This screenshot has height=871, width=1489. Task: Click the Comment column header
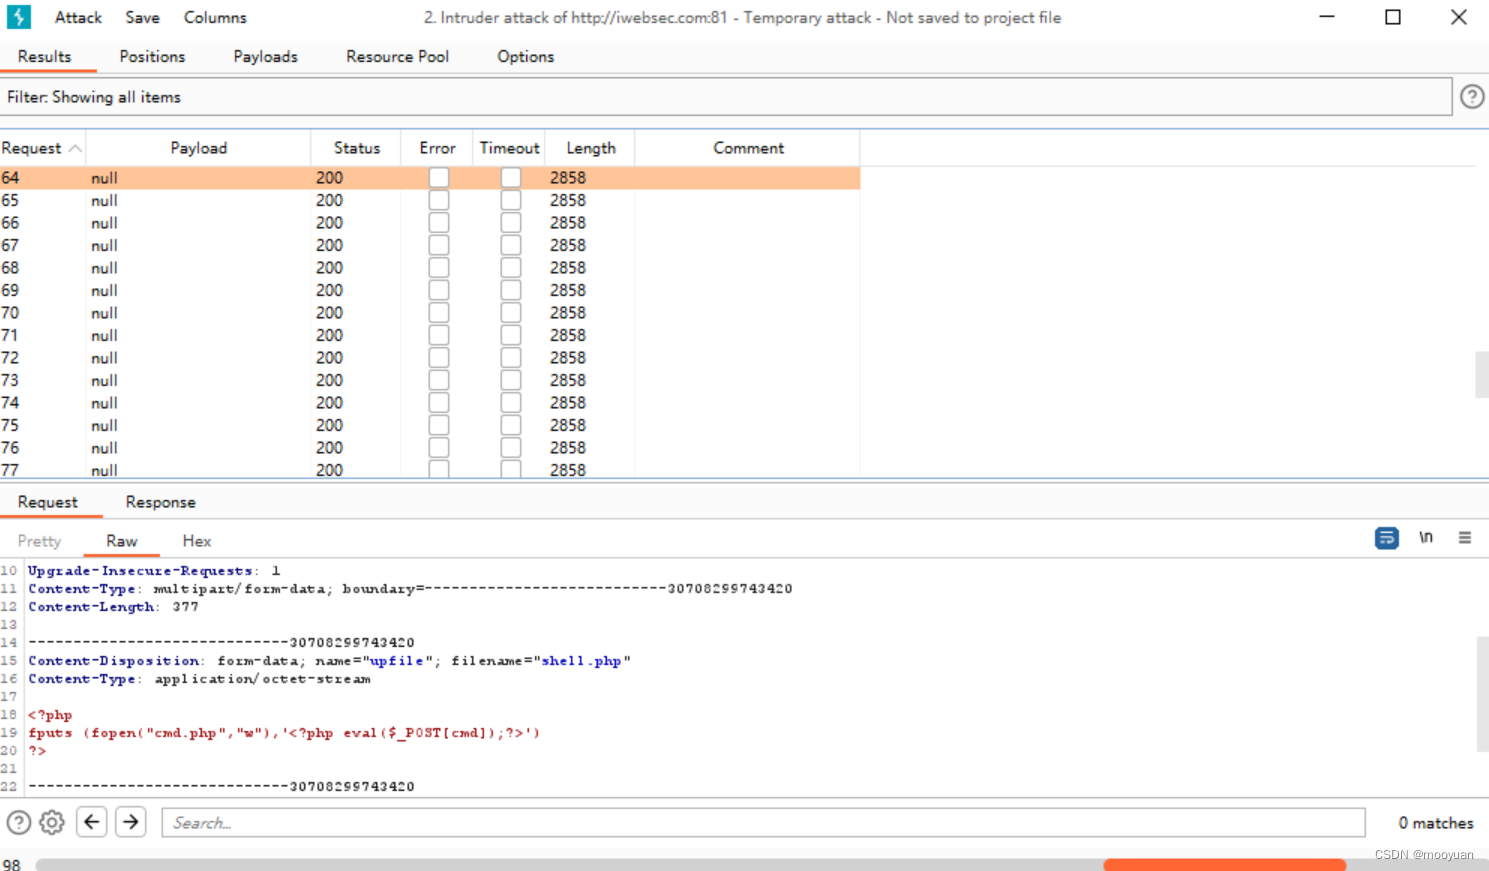coord(748,148)
